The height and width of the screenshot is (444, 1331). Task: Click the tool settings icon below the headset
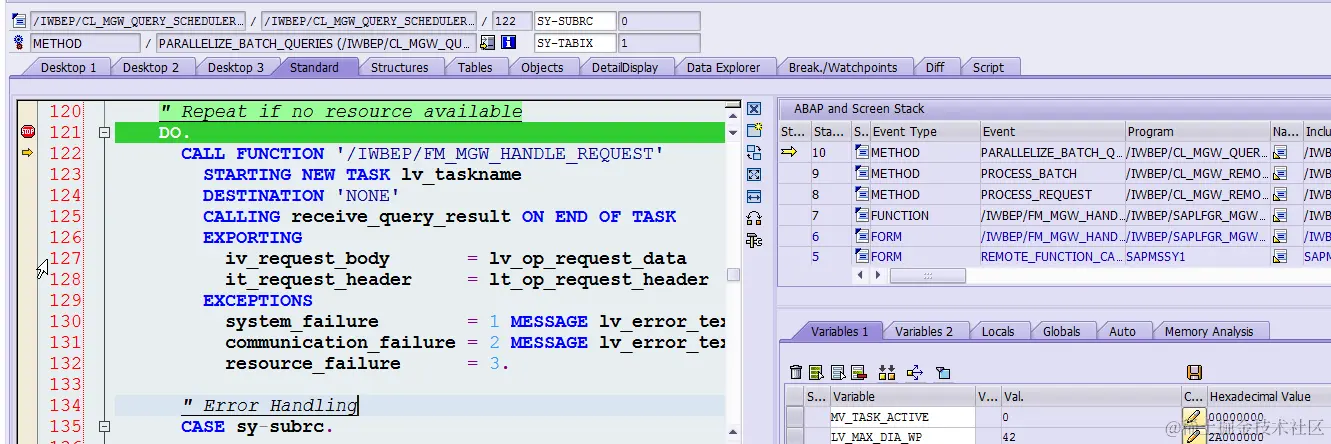click(754, 240)
